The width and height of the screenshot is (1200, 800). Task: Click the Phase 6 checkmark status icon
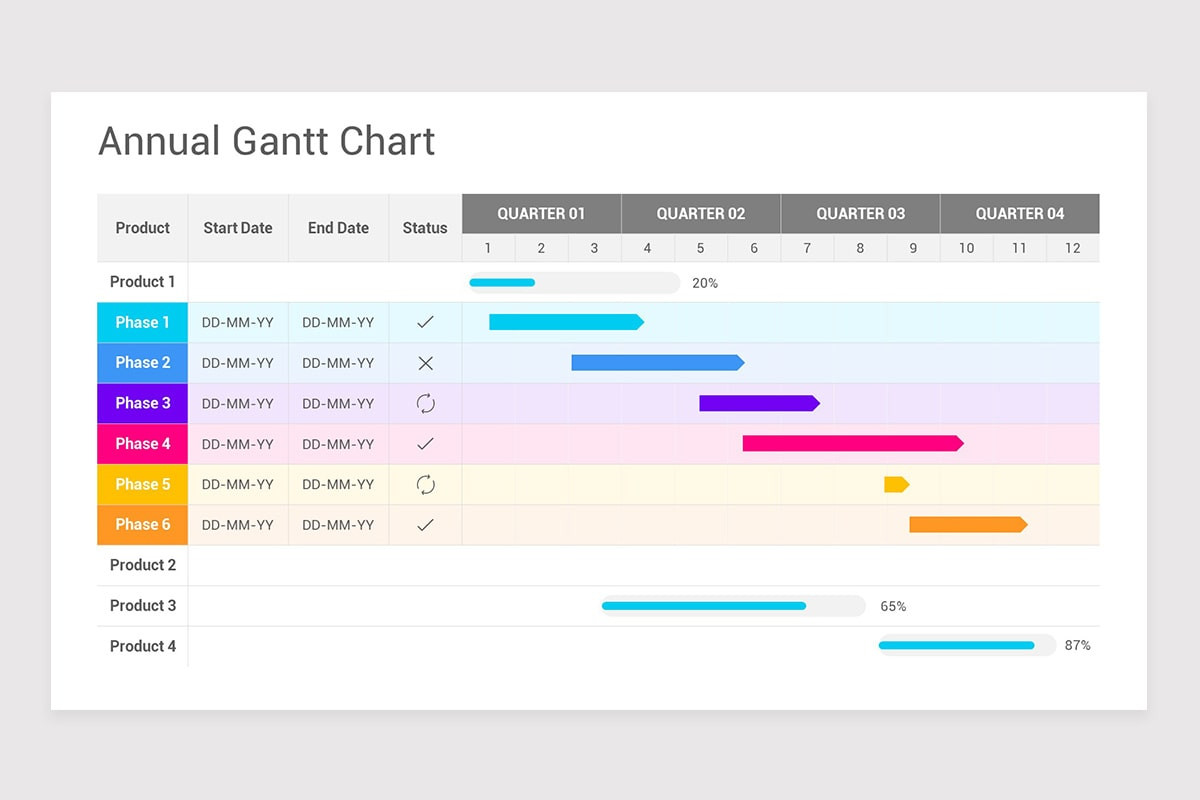(x=424, y=524)
